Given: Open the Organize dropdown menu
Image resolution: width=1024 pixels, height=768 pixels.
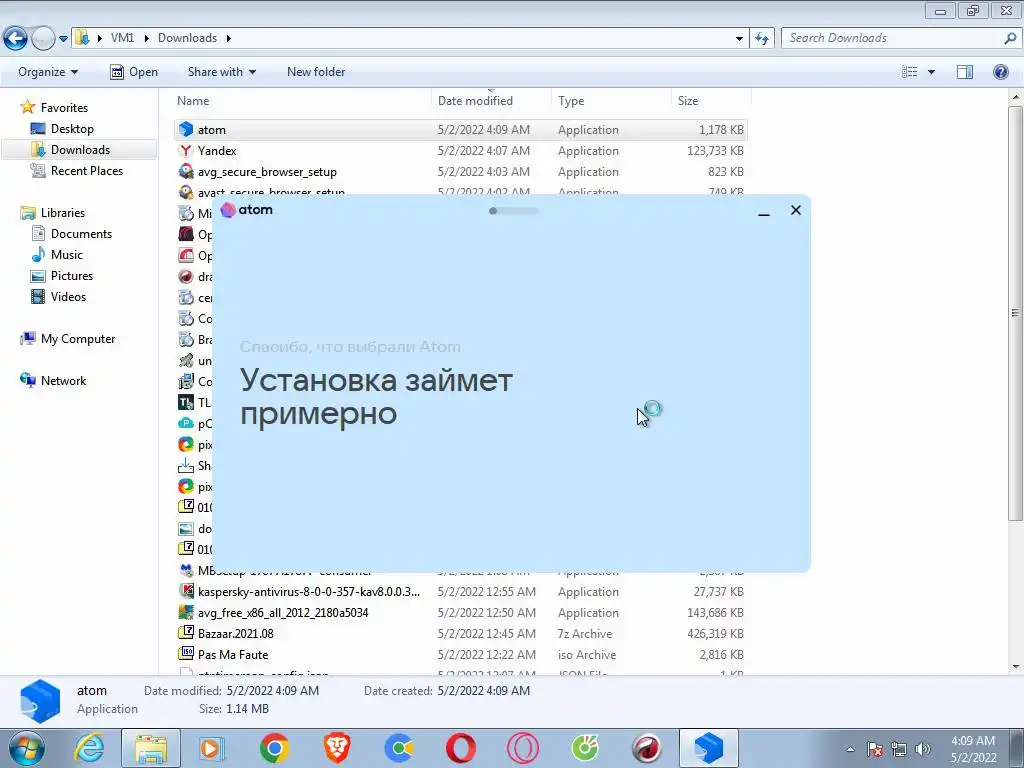Looking at the screenshot, I should pos(48,72).
